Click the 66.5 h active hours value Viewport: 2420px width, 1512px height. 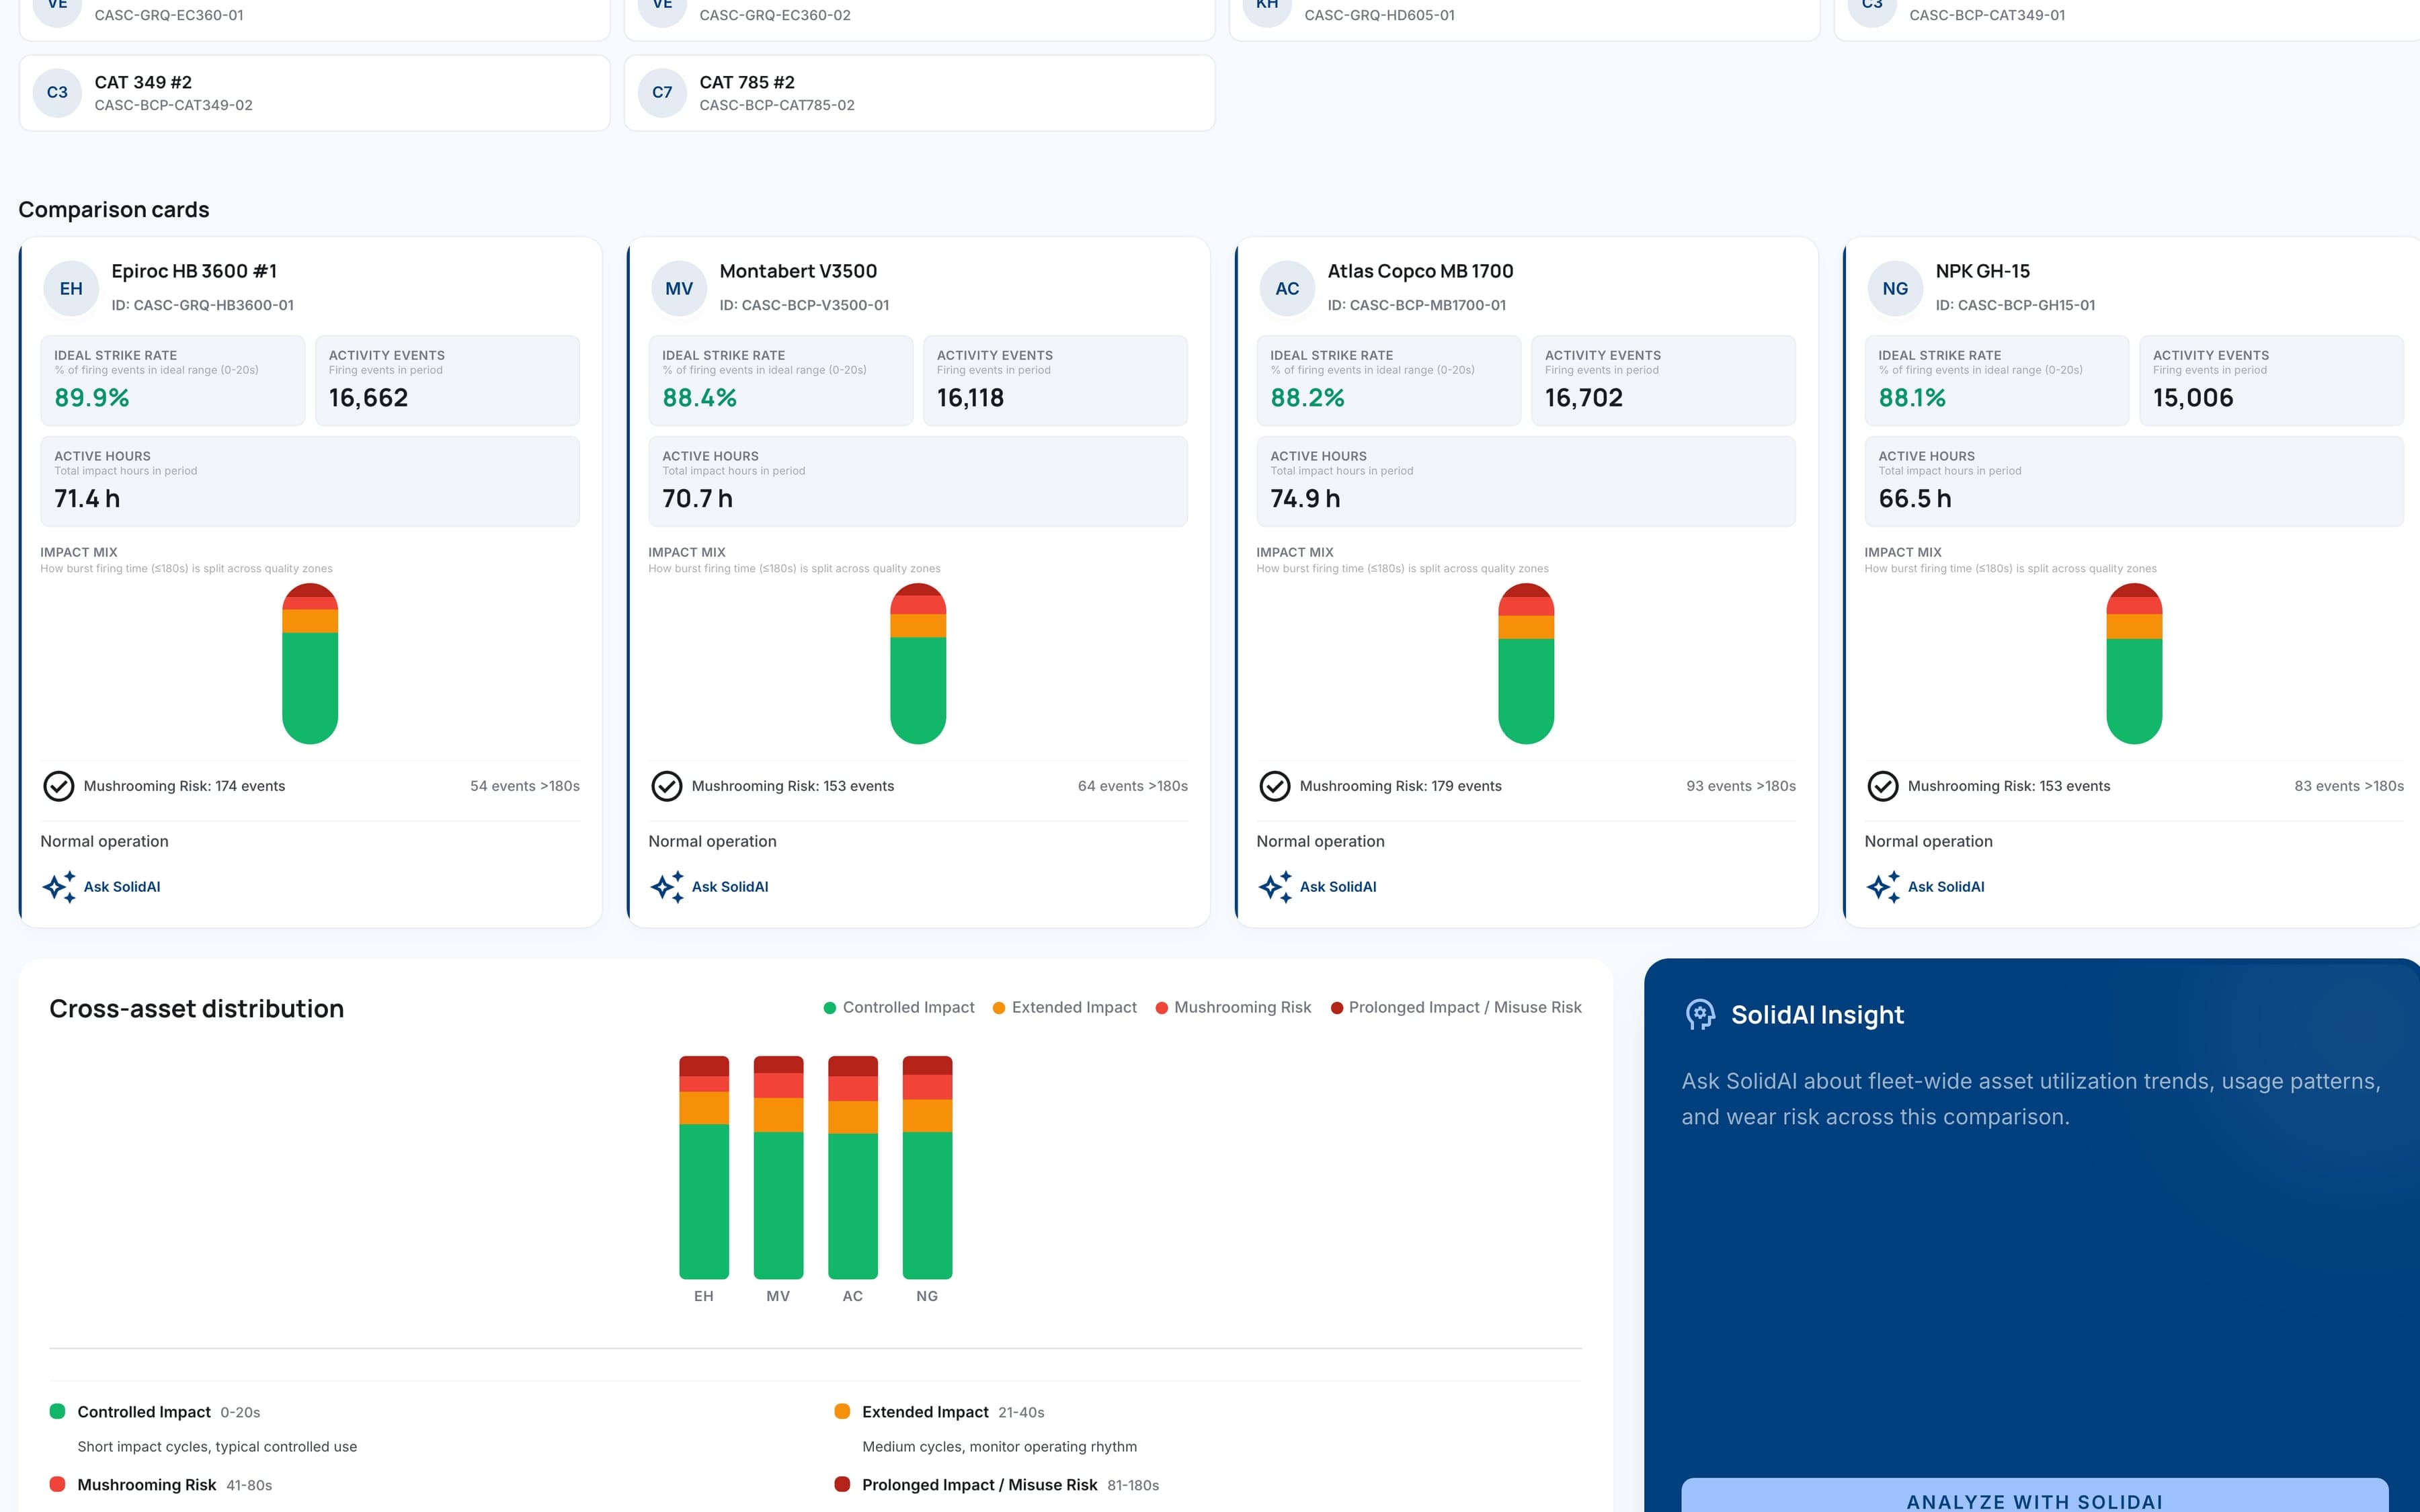[1915, 499]
